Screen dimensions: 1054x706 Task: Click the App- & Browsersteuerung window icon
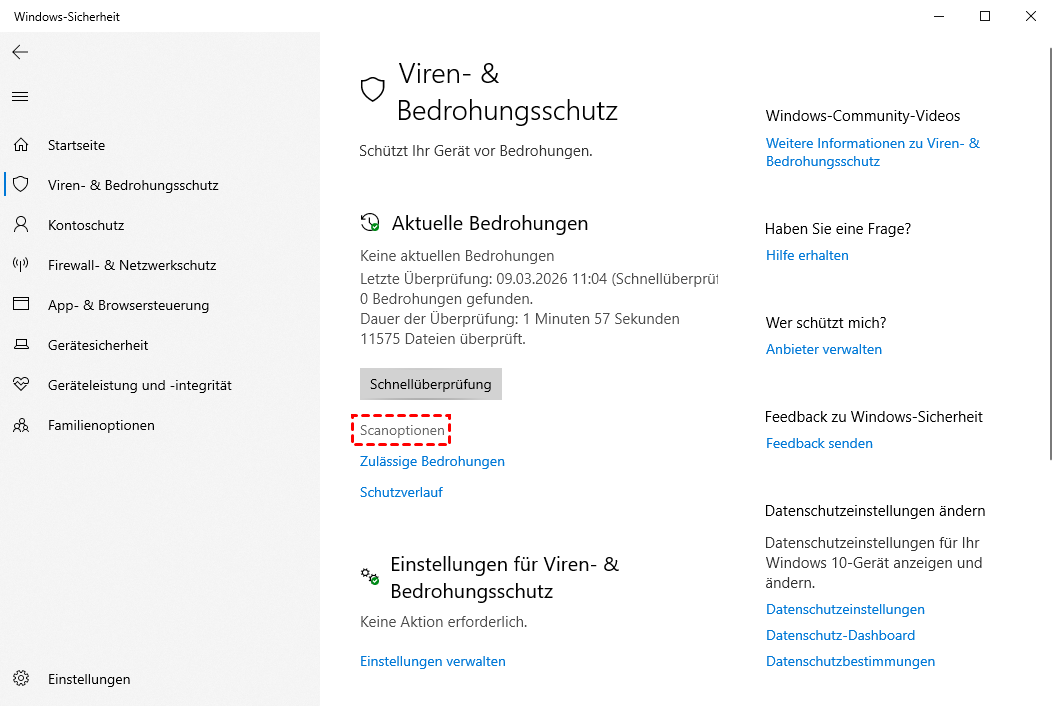(x=20, y=305)
